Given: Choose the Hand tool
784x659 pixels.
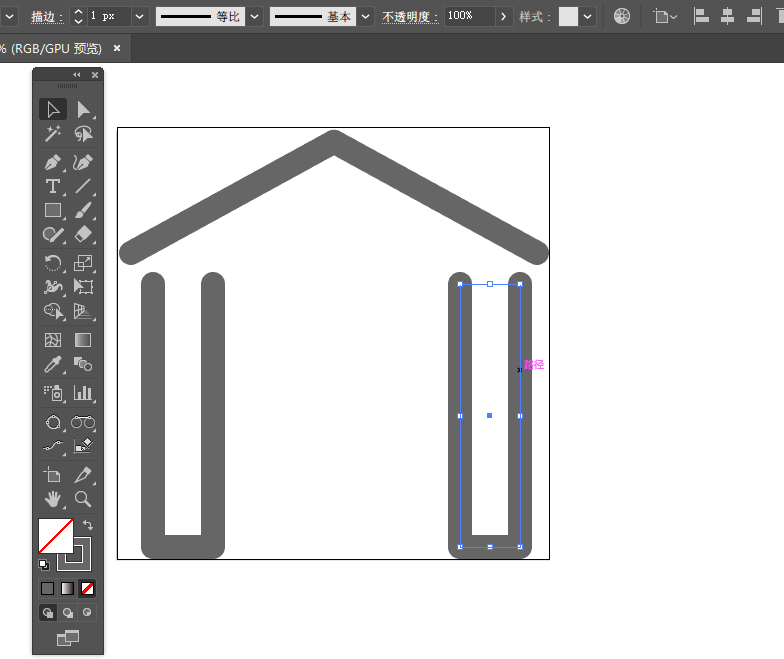Looking at the screenshot, I should (x=53, y=498).
